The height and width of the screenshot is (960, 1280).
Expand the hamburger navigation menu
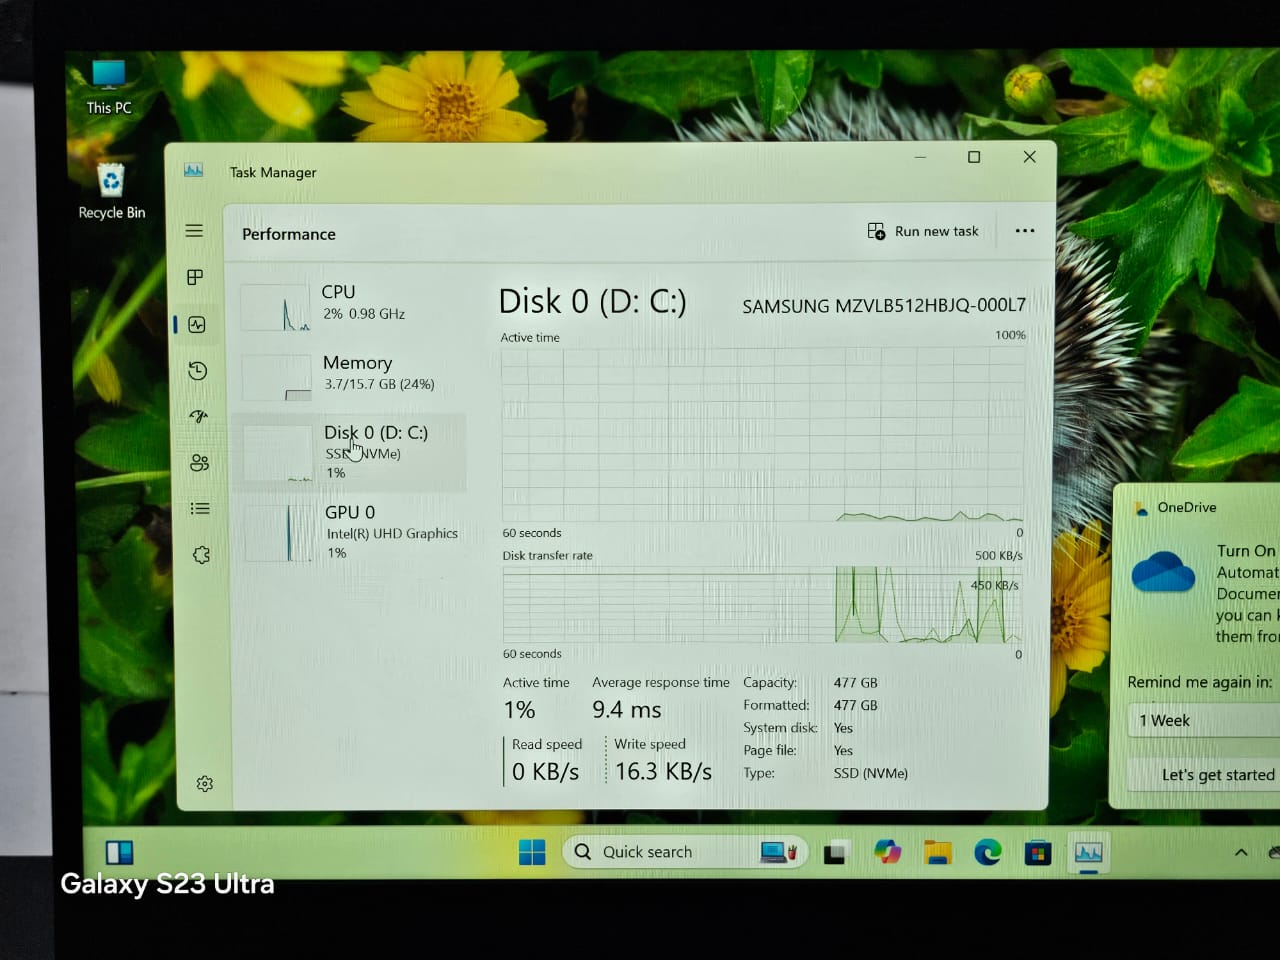pos(194,231)
